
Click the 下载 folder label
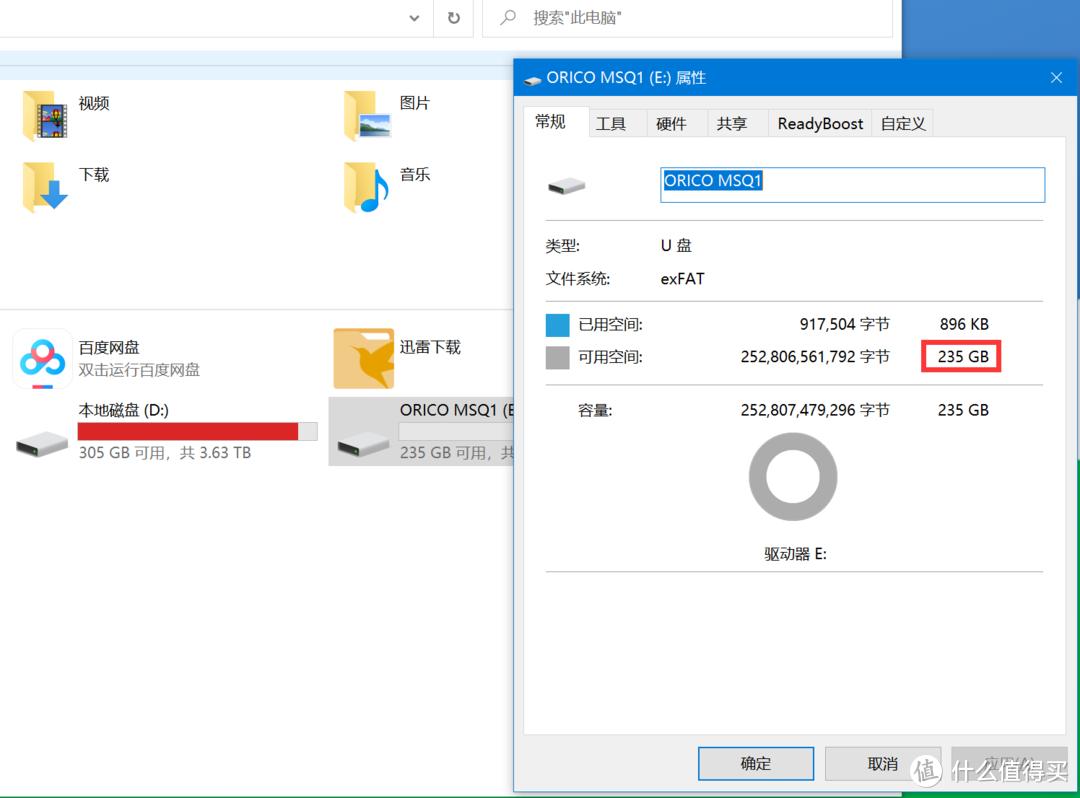tap(94, 175)
